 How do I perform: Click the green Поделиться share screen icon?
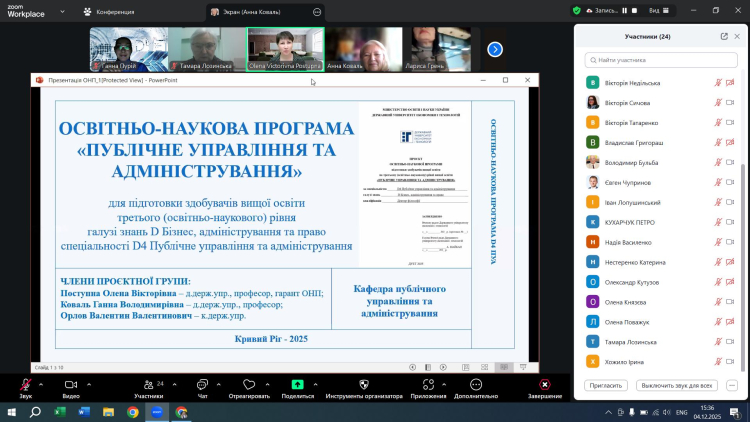click(x=297, y=384)
